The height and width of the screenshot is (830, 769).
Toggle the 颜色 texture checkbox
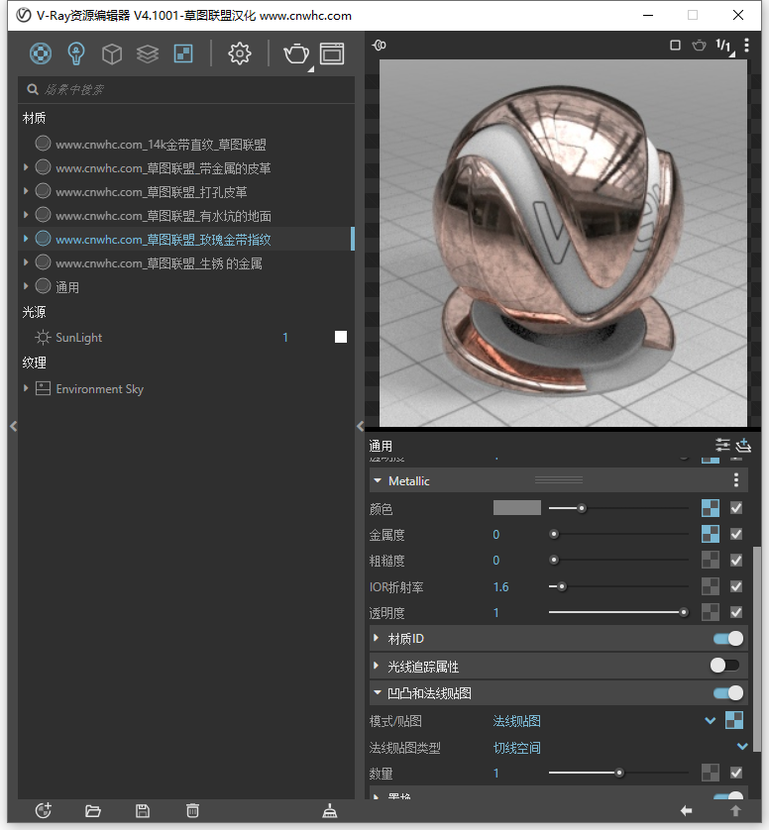(736, 508)
